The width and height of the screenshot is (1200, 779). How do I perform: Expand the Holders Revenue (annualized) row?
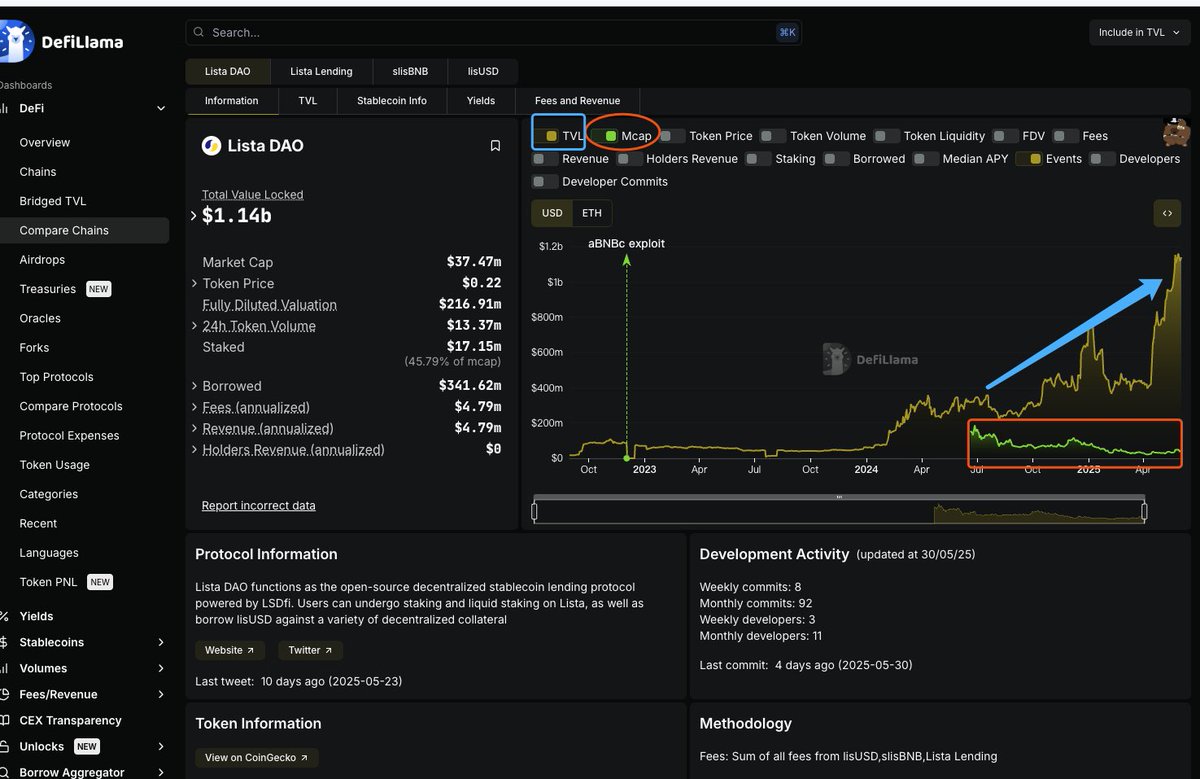[194, 450]
